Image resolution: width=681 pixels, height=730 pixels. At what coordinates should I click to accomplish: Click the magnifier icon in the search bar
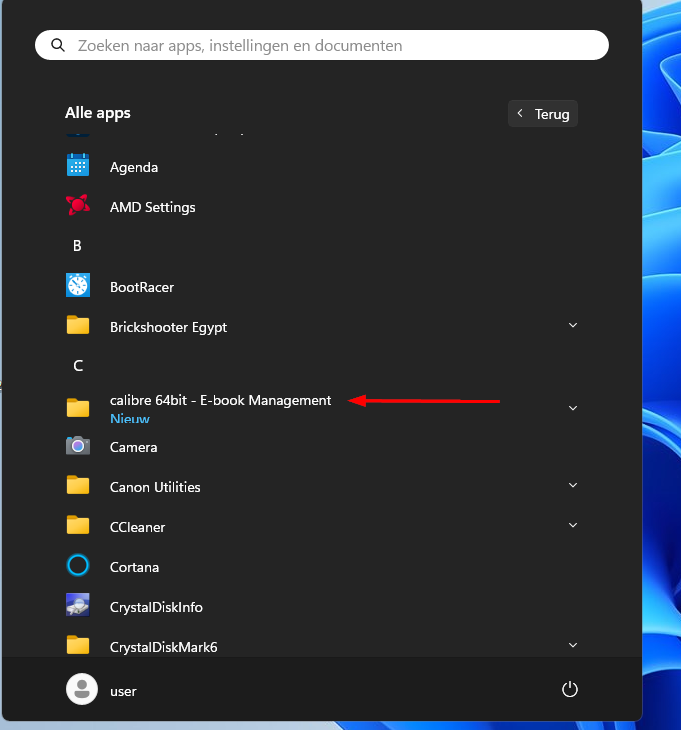(x=58, y=45)
